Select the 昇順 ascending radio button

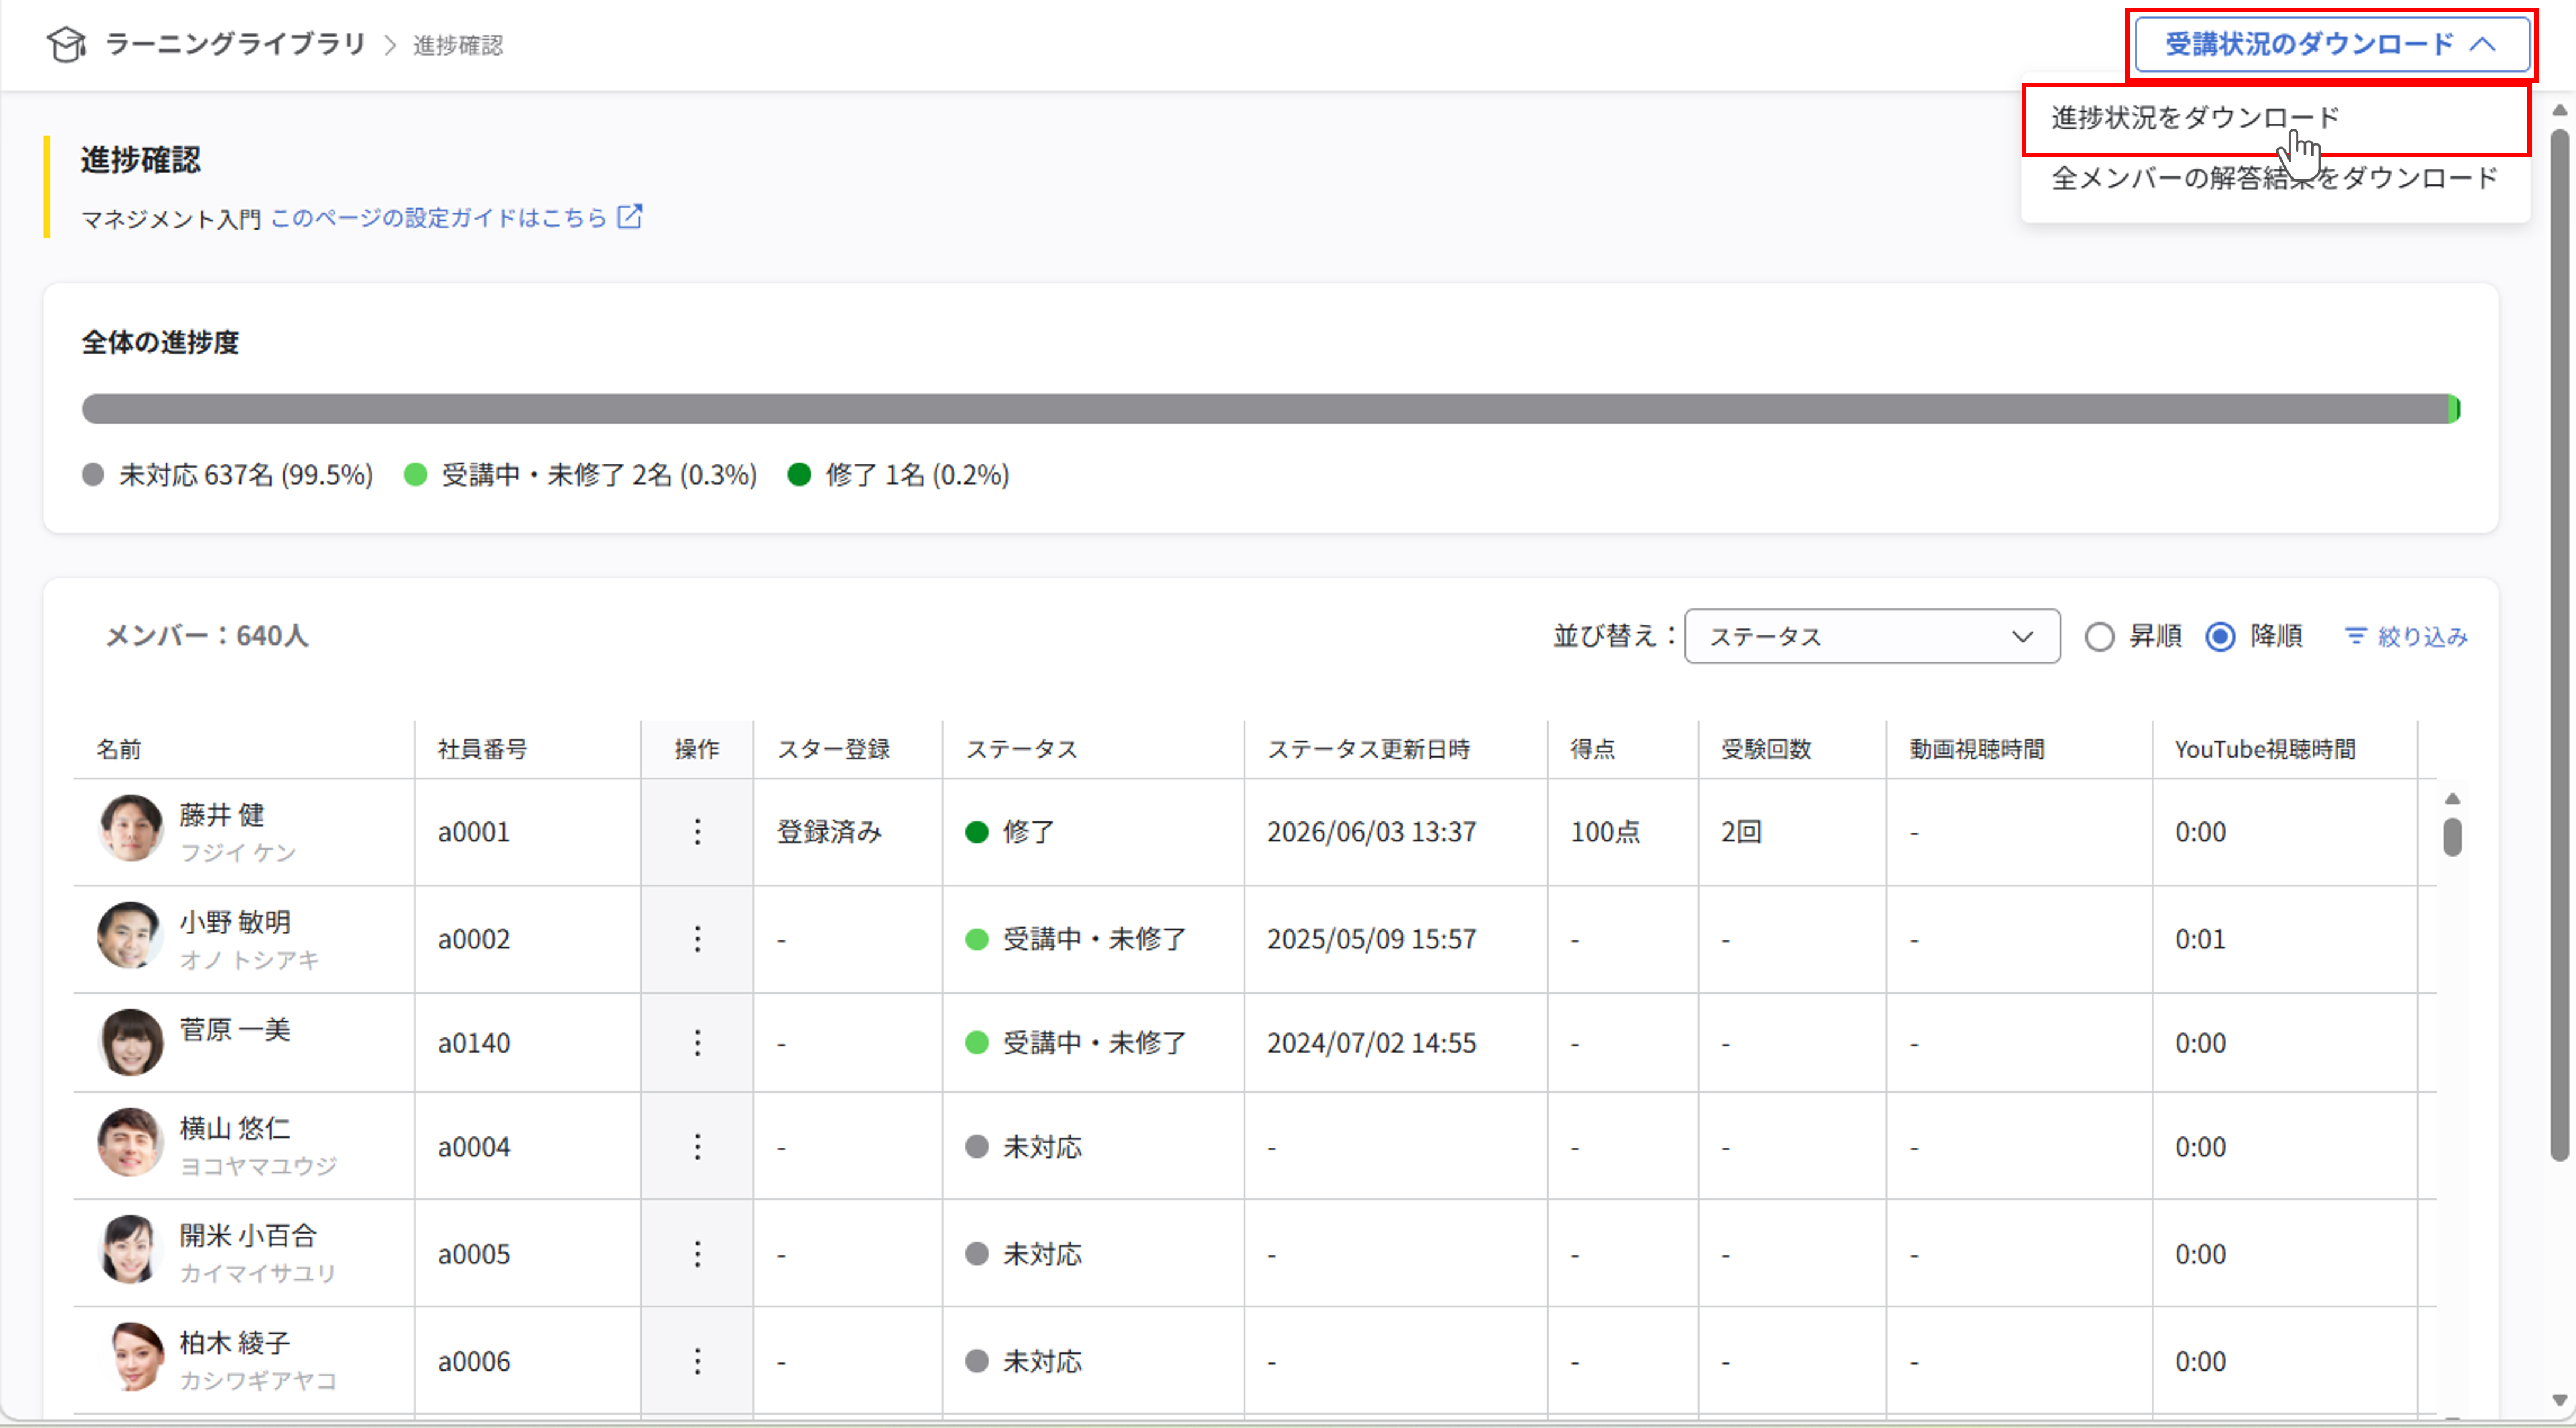[x=2099, y=637]
